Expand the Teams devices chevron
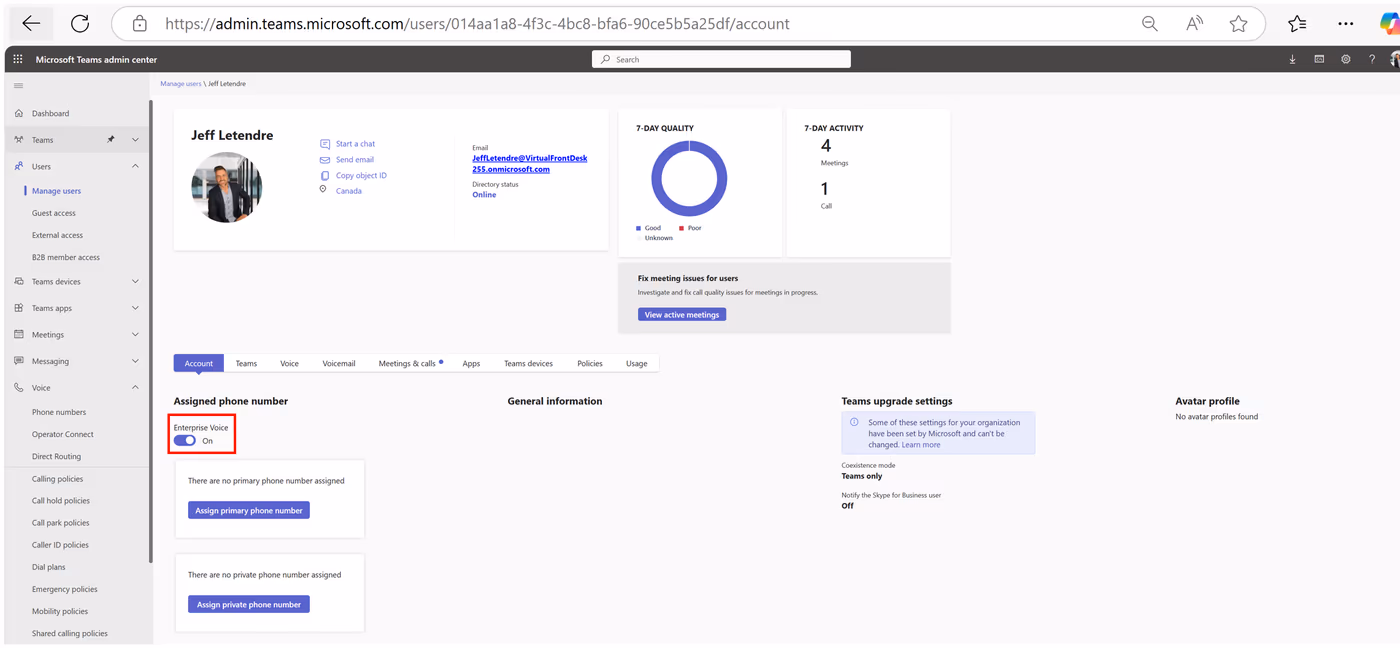 pyautogui.click(x=135, y=281)
